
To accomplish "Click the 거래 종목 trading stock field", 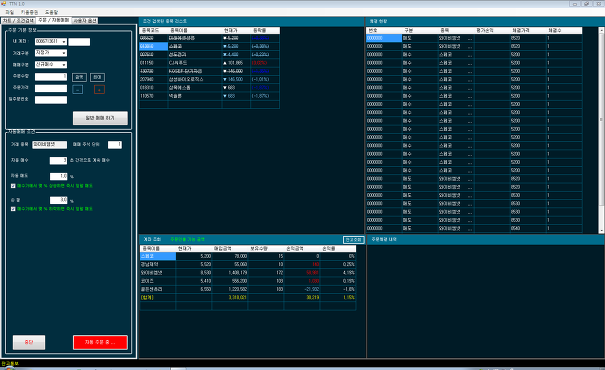I will point(49,145).
